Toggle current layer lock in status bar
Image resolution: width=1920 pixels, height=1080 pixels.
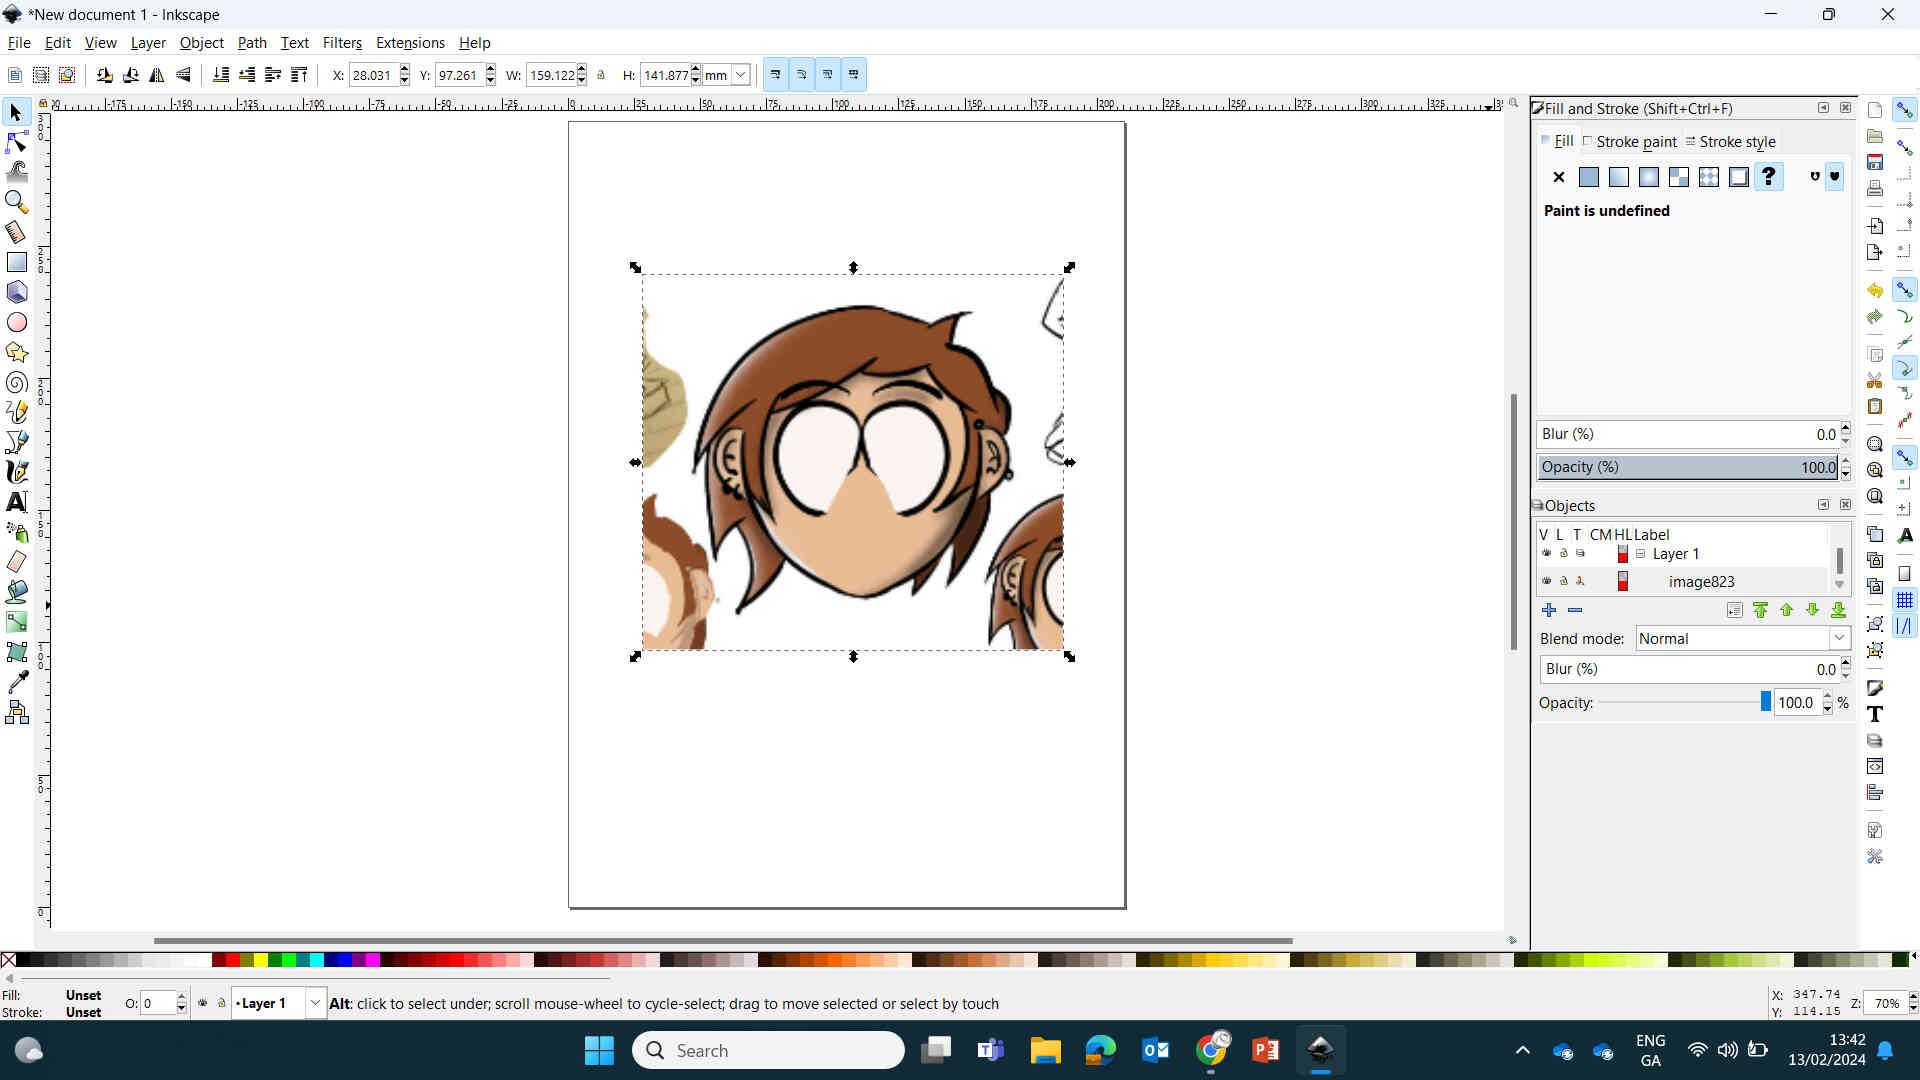222,1003
